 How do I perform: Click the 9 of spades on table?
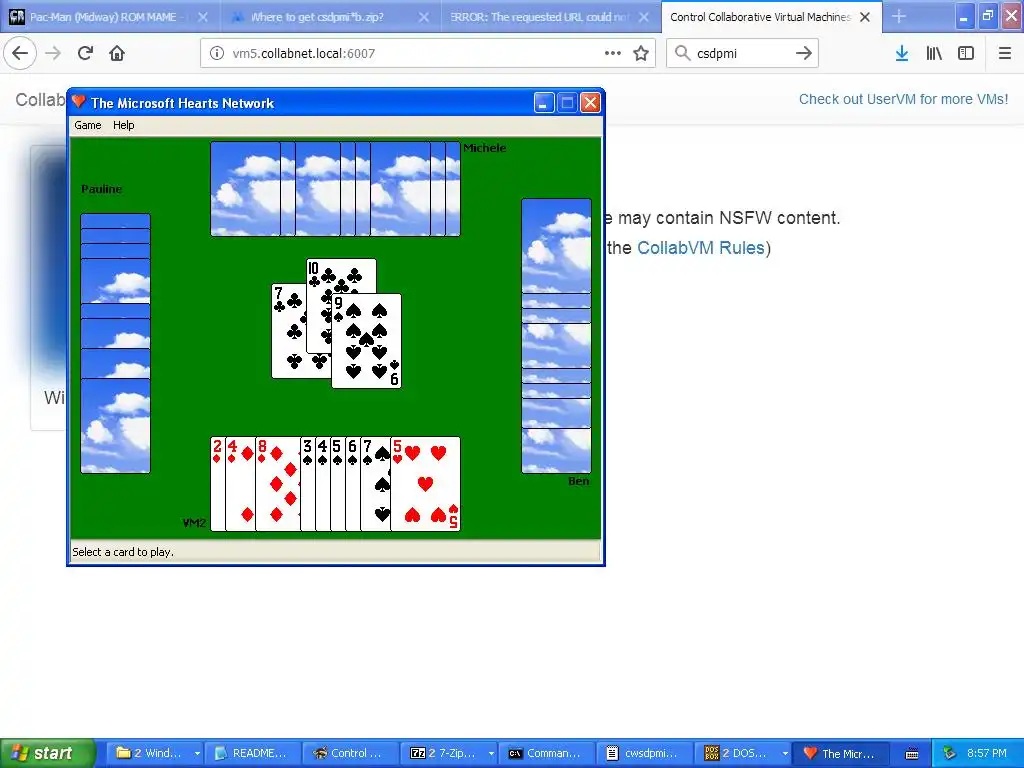[366, 341]
